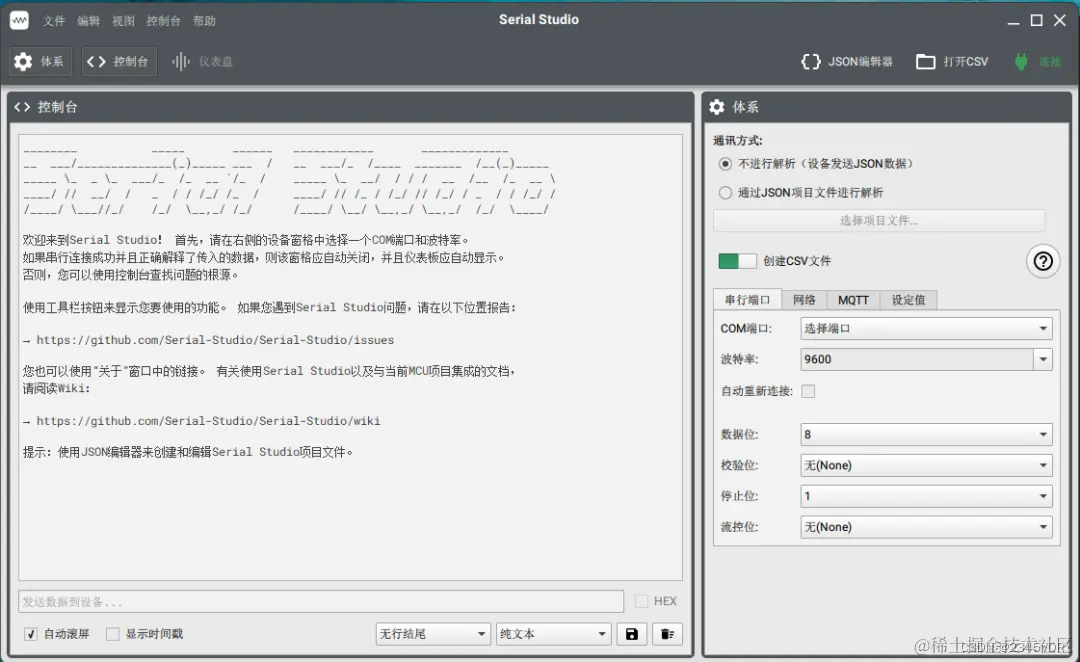This screenshot has width=1080, height=662.
Task: Switch to the 网络 tab
Action: pos(804,300)
